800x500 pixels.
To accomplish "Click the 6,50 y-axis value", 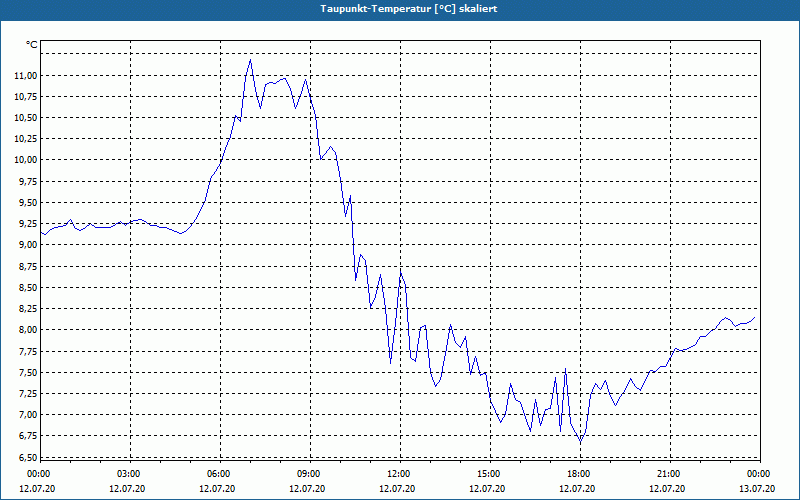I will tap(28, 457).
